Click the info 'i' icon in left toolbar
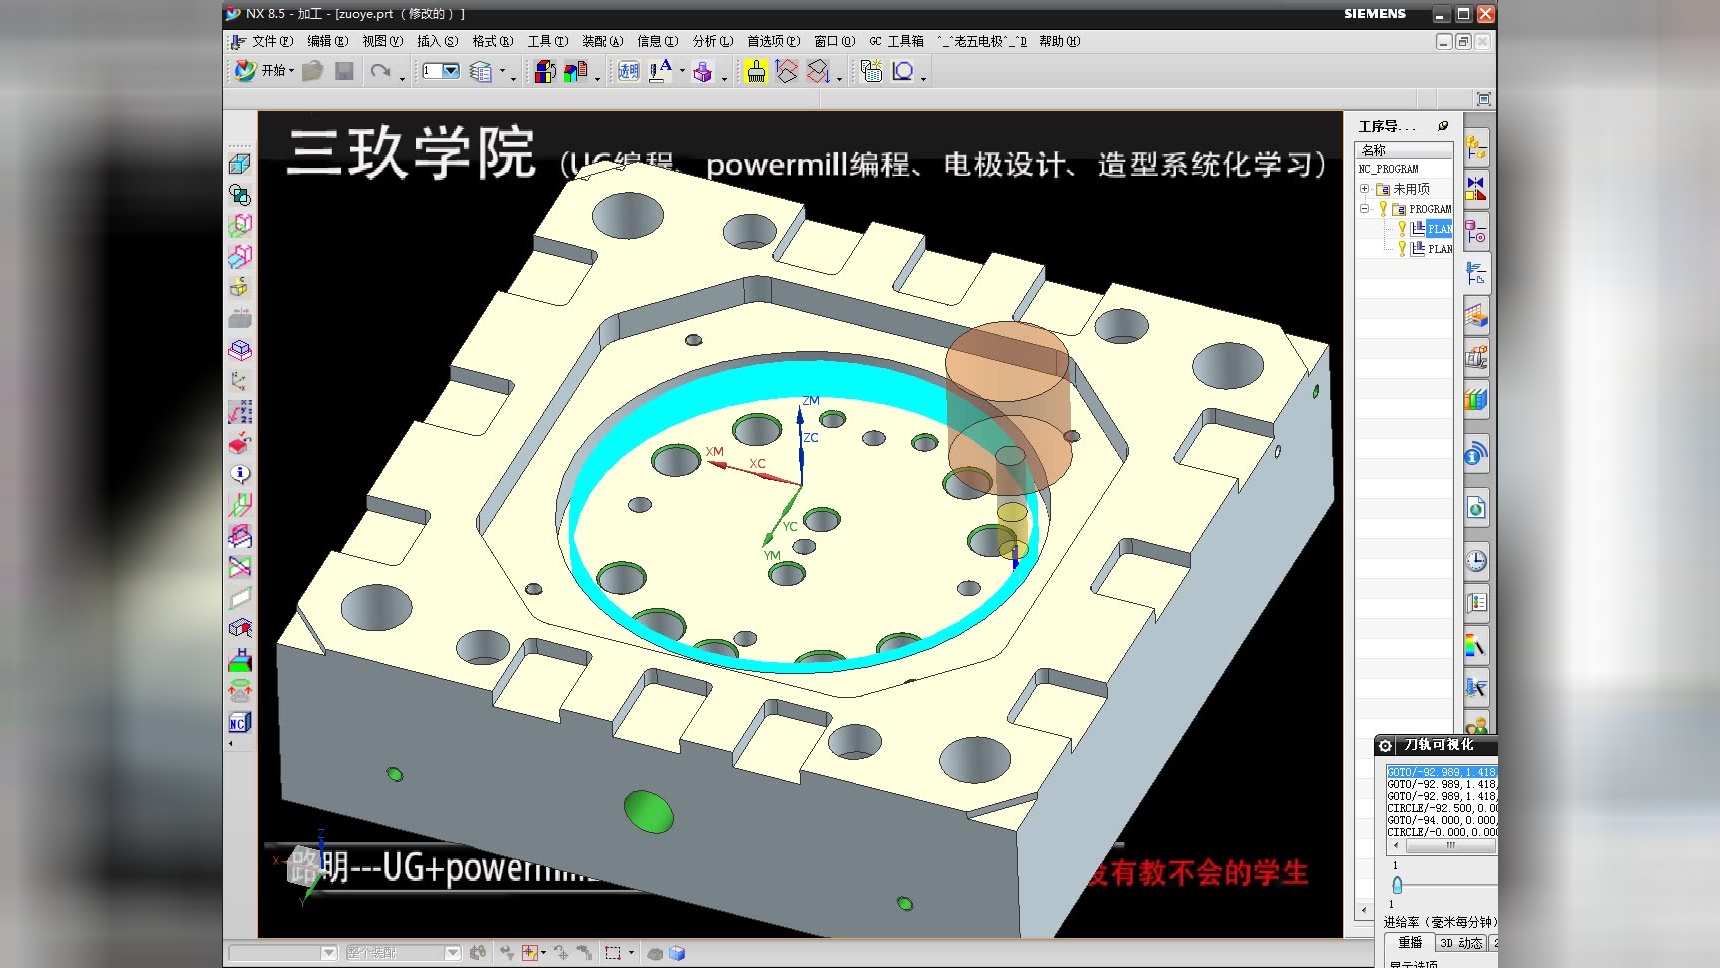Screen dimensions: 1720x968 (240, 474)
